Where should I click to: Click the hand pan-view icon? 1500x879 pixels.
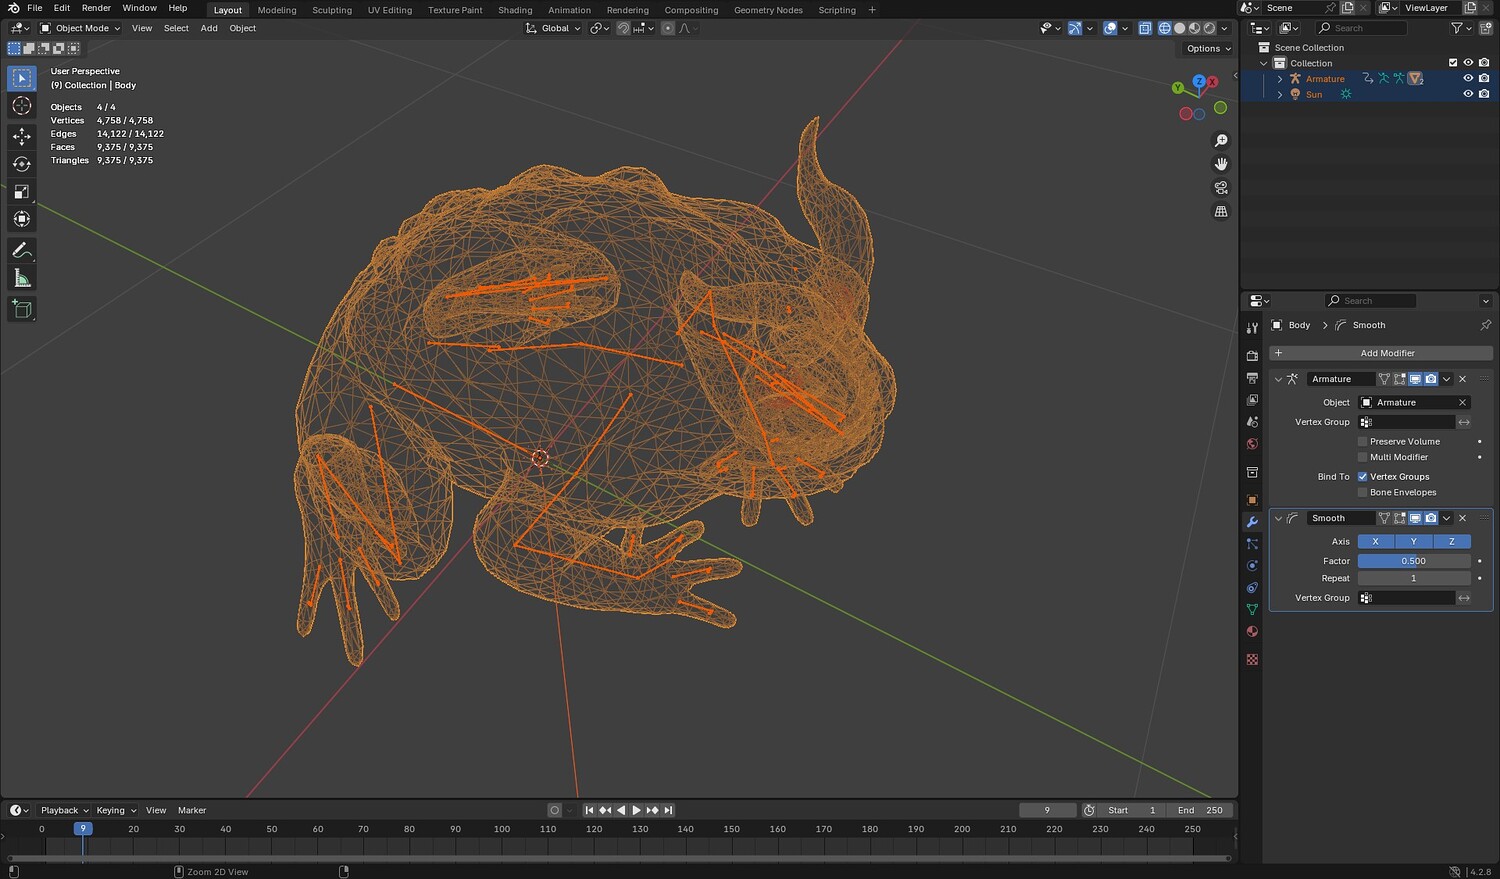(x=1221, y=164)
